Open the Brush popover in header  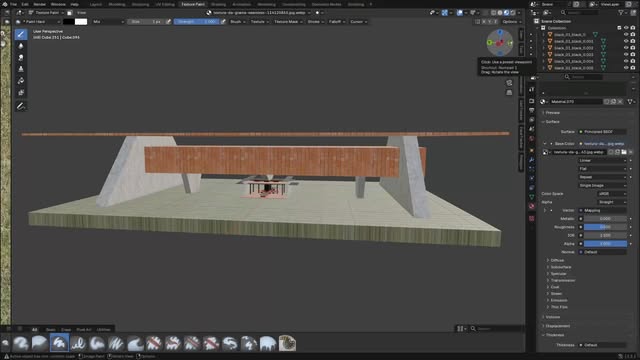click(238, 22)
